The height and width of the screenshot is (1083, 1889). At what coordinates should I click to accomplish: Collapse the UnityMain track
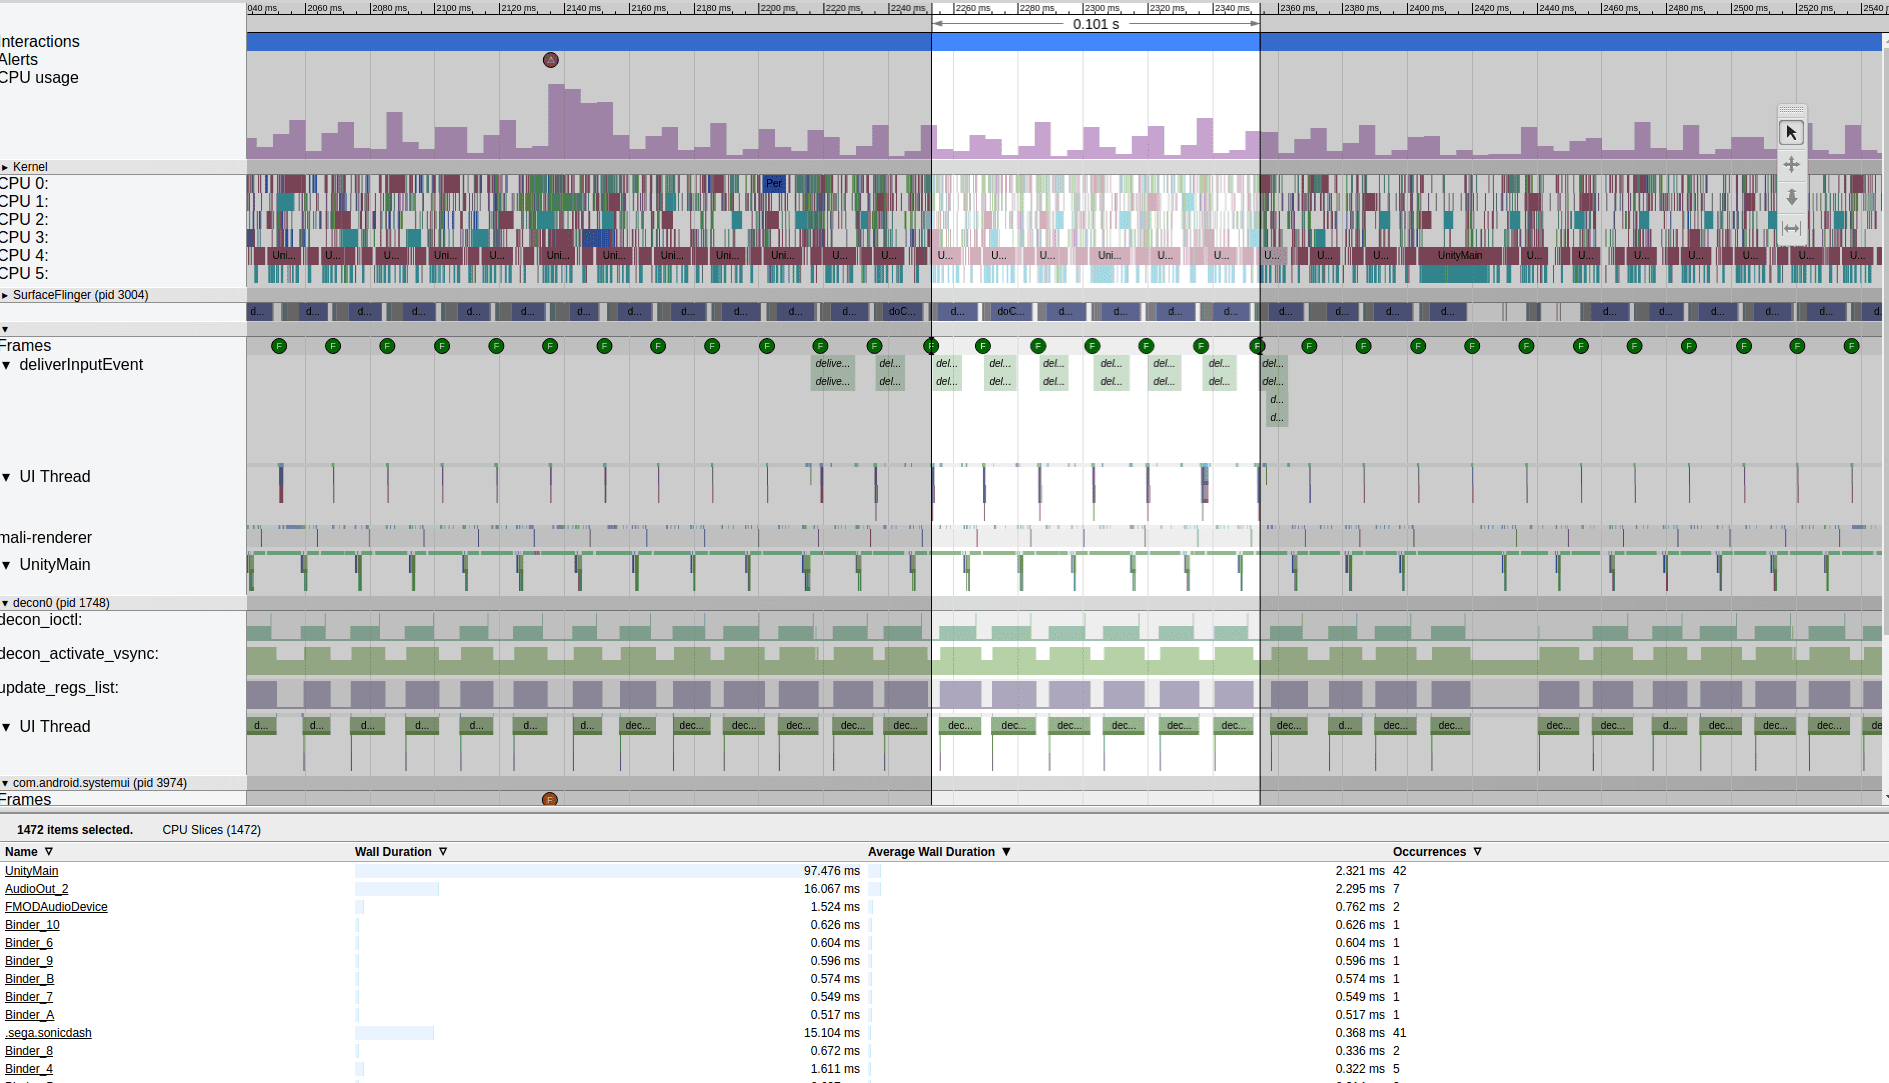click(7, 565)
